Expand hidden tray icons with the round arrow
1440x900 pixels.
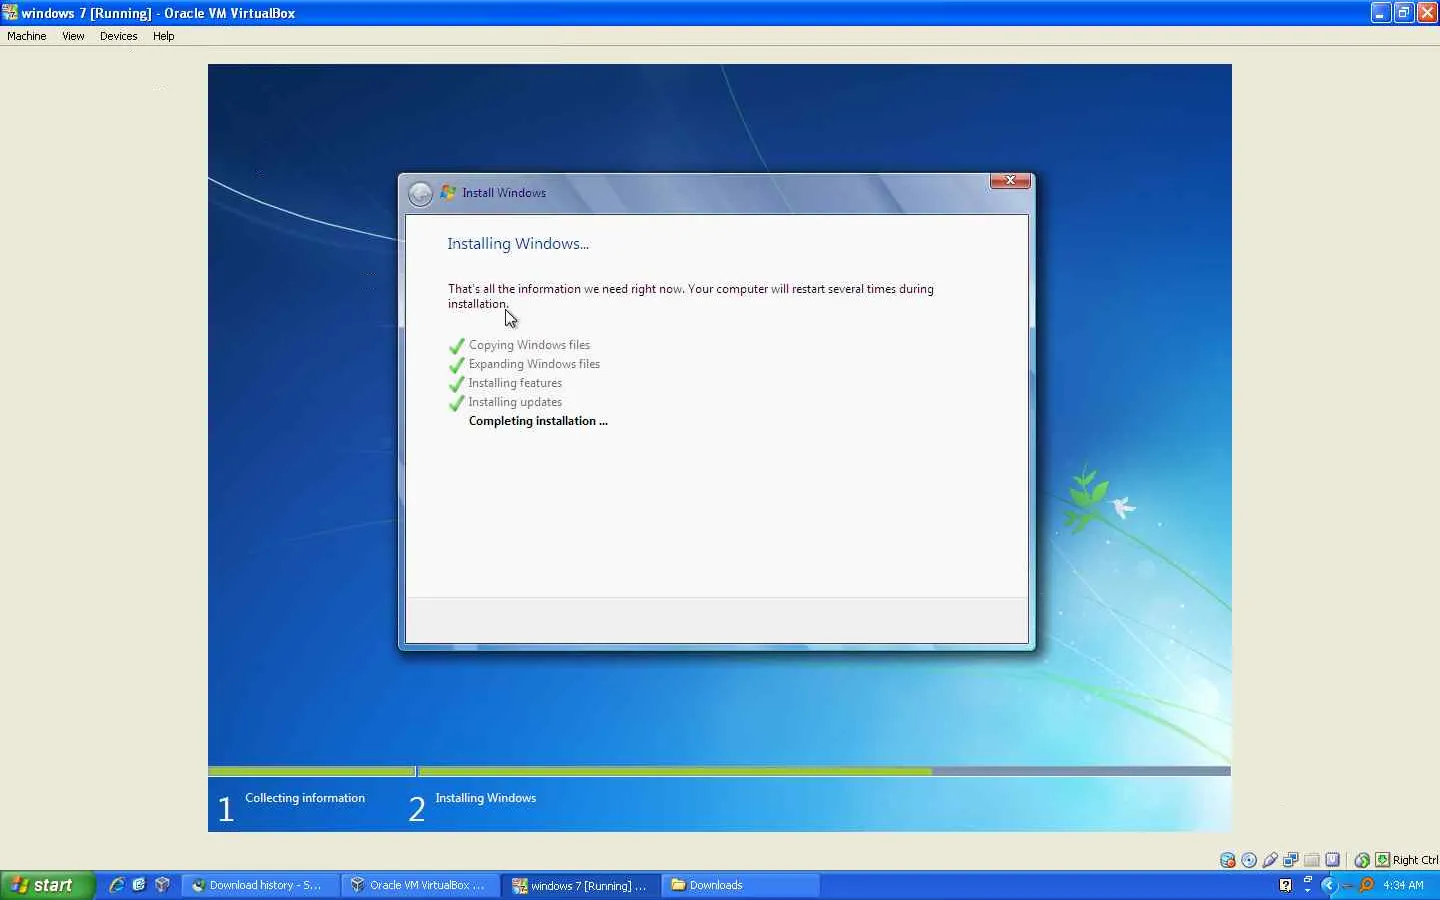click(1328, 885)
